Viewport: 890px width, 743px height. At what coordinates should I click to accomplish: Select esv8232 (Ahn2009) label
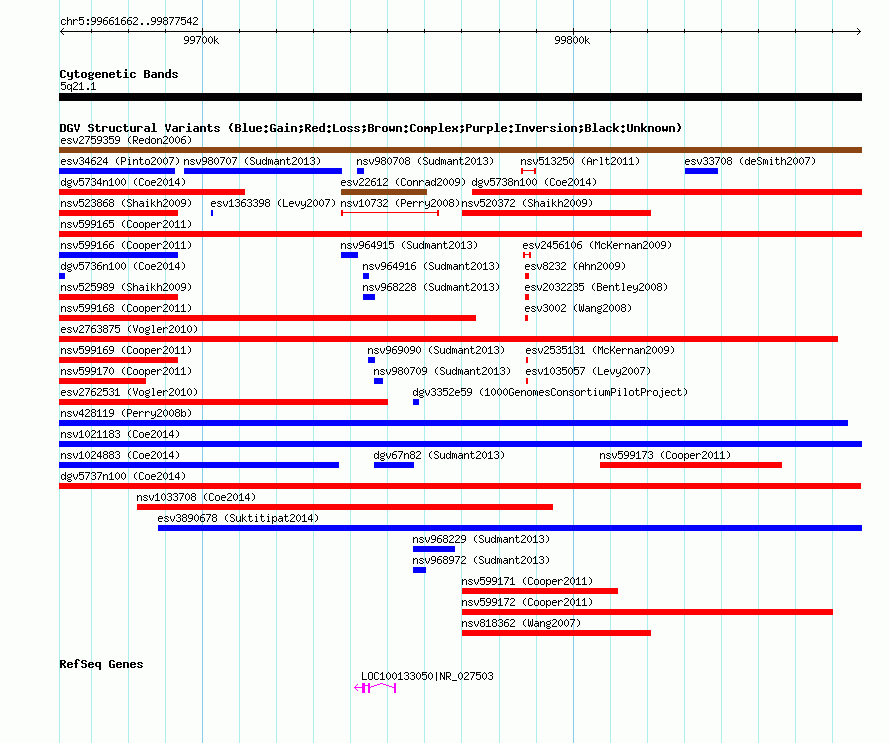click(x=575, y=266)
